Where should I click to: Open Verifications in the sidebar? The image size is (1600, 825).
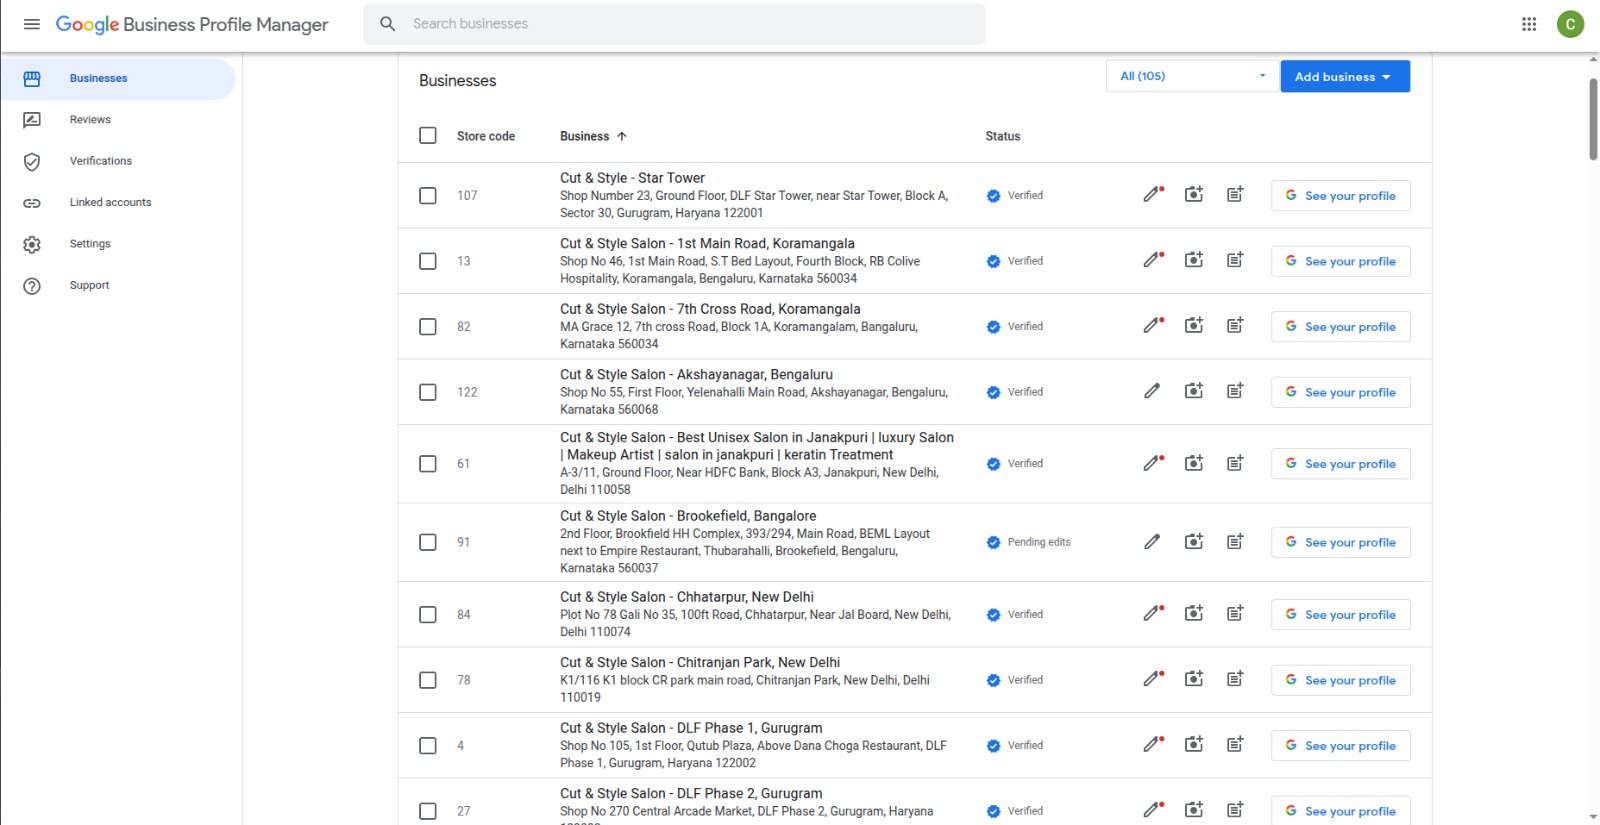[x=100, y=161]
